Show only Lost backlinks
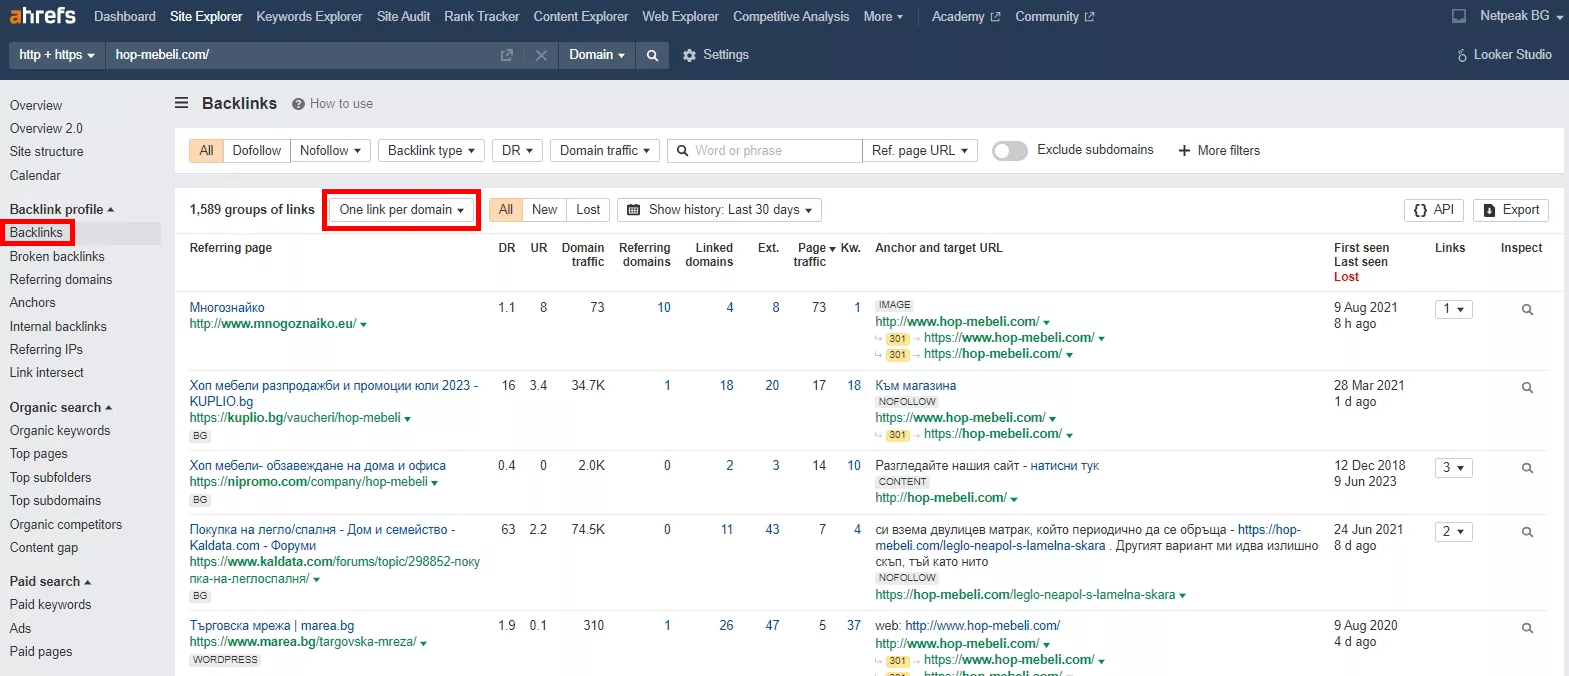This screenshot has width=1569, height=676. pos(588,210)
